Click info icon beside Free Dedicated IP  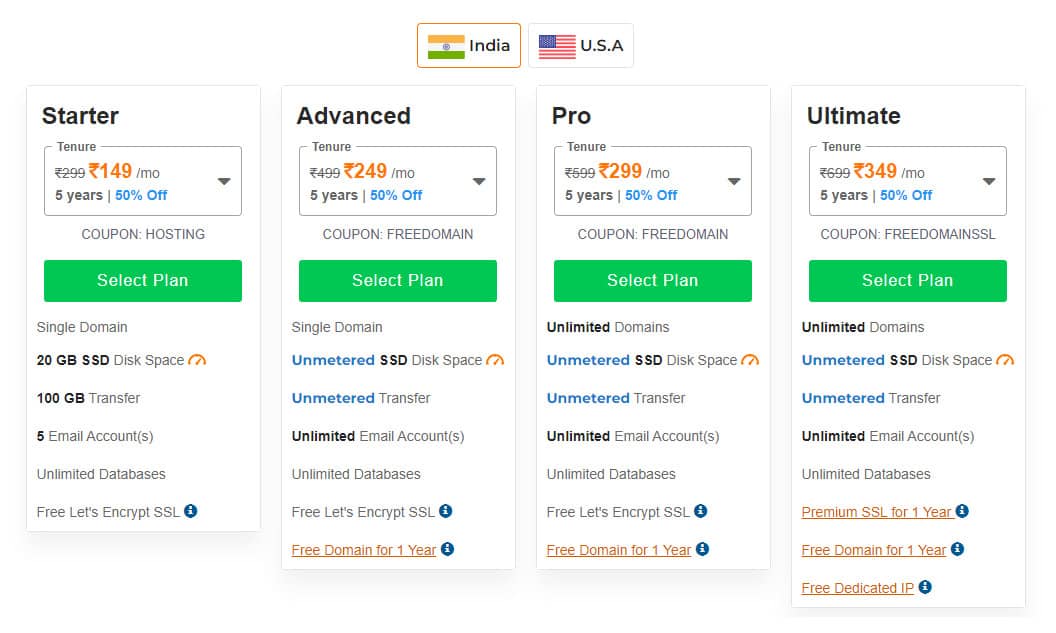(x=925, y=588)
